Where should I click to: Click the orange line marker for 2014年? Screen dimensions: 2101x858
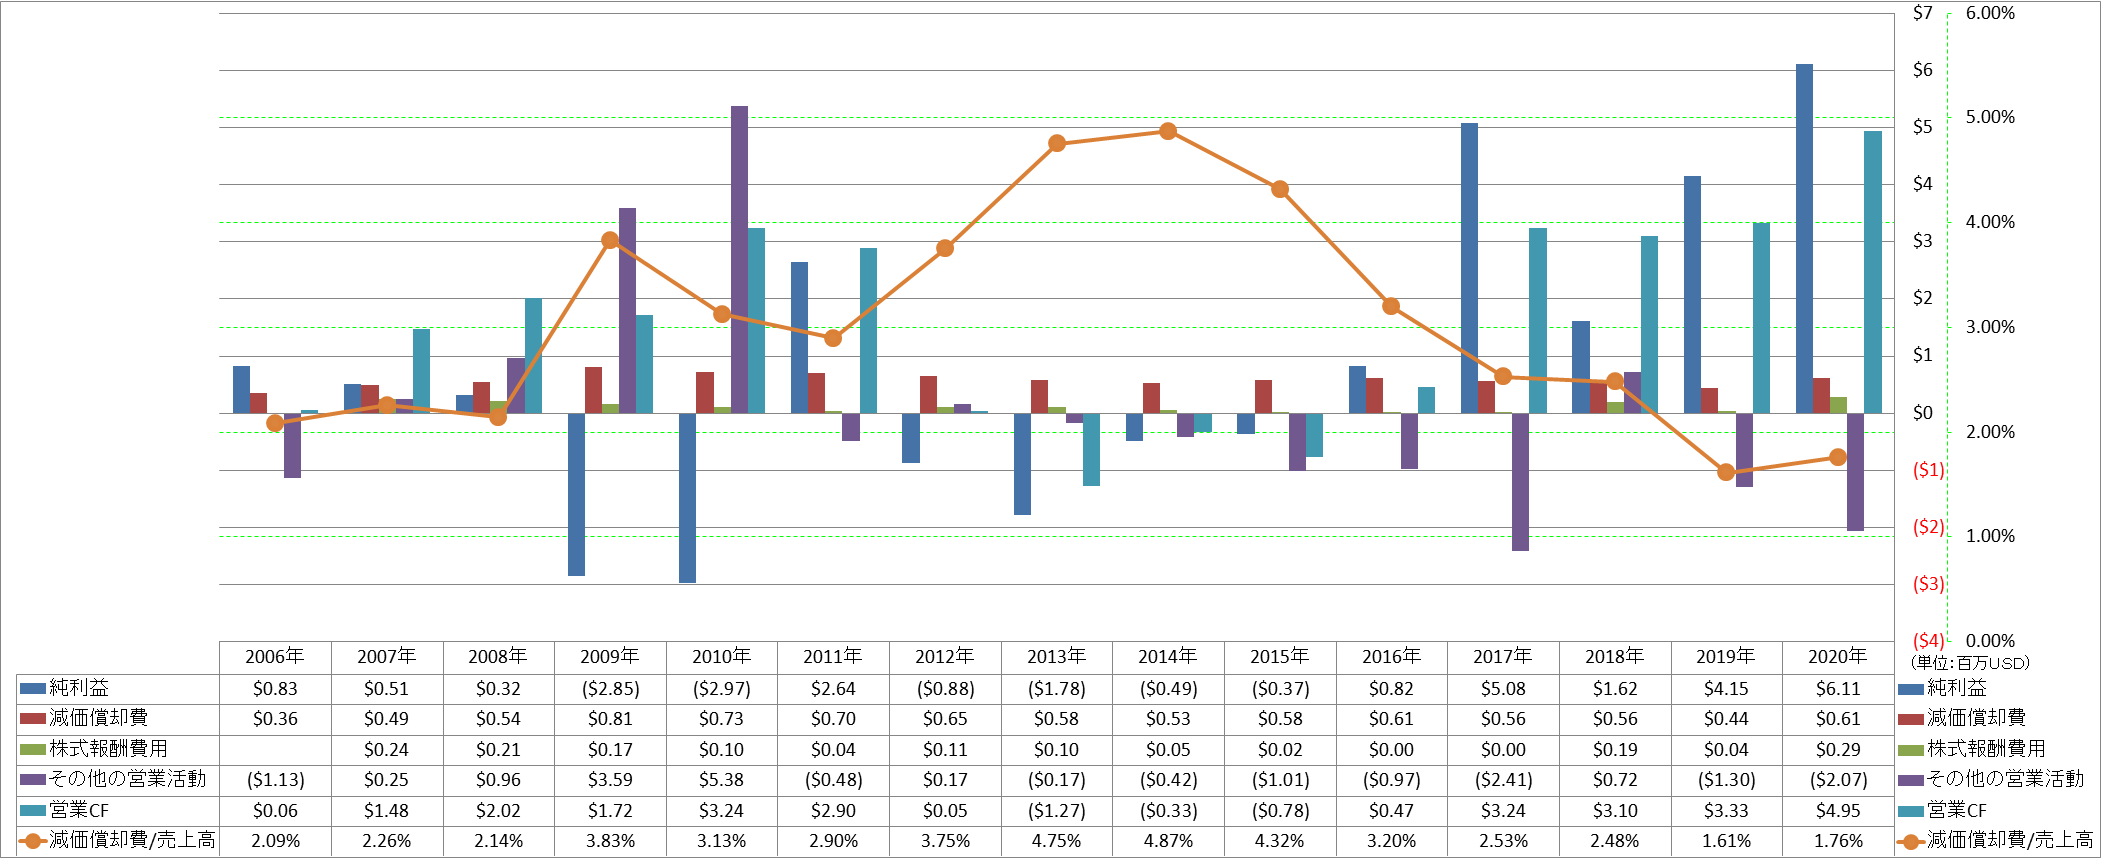[x=1168, y=131]
